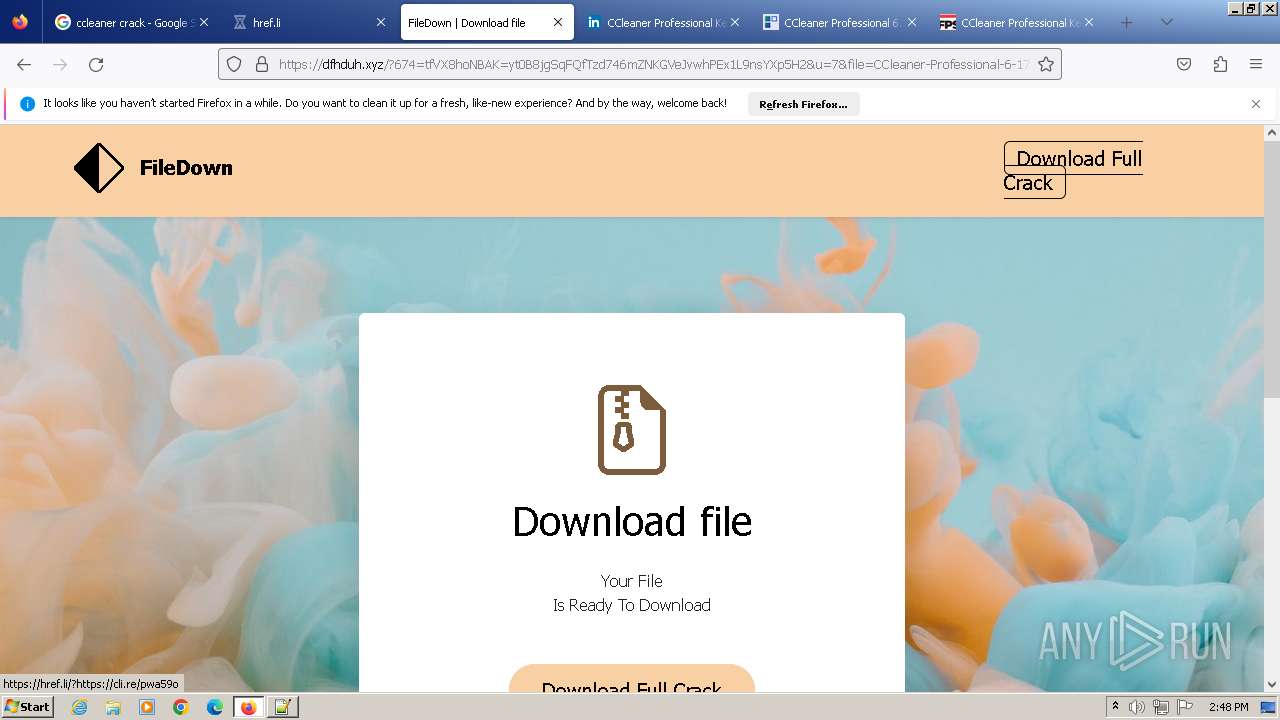Viewport: 1280px width, 720px height.
Task: Open the Action Center flag icon
Action: (1185, 707)
